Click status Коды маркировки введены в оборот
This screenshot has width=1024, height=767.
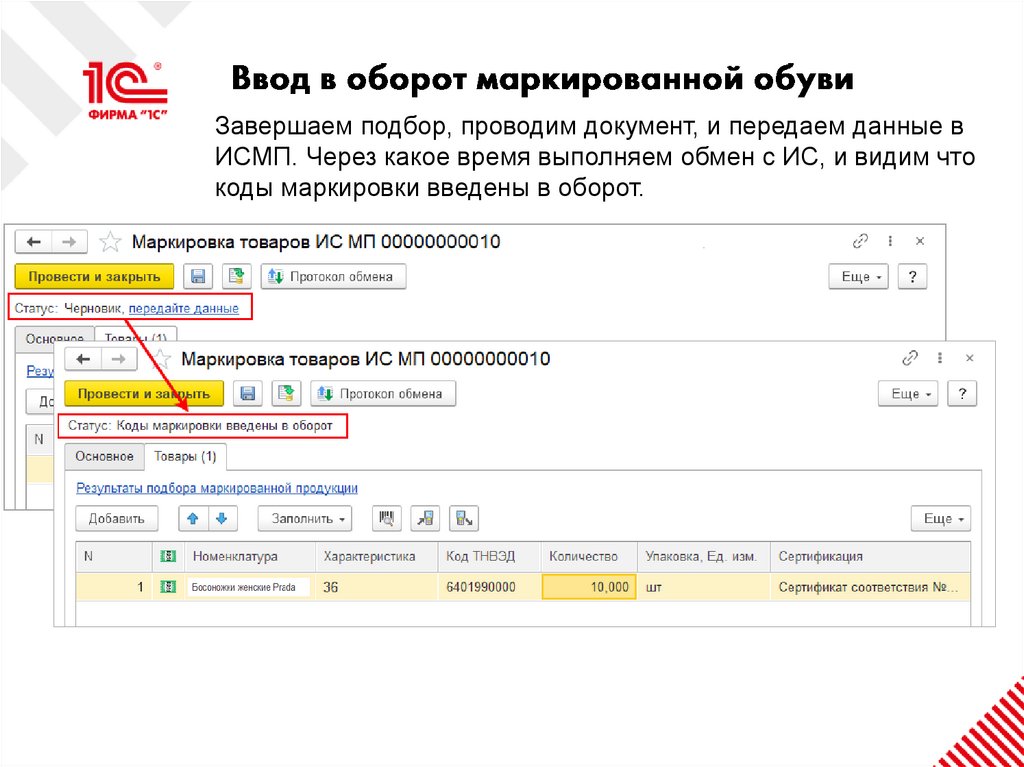pos(225,426)
